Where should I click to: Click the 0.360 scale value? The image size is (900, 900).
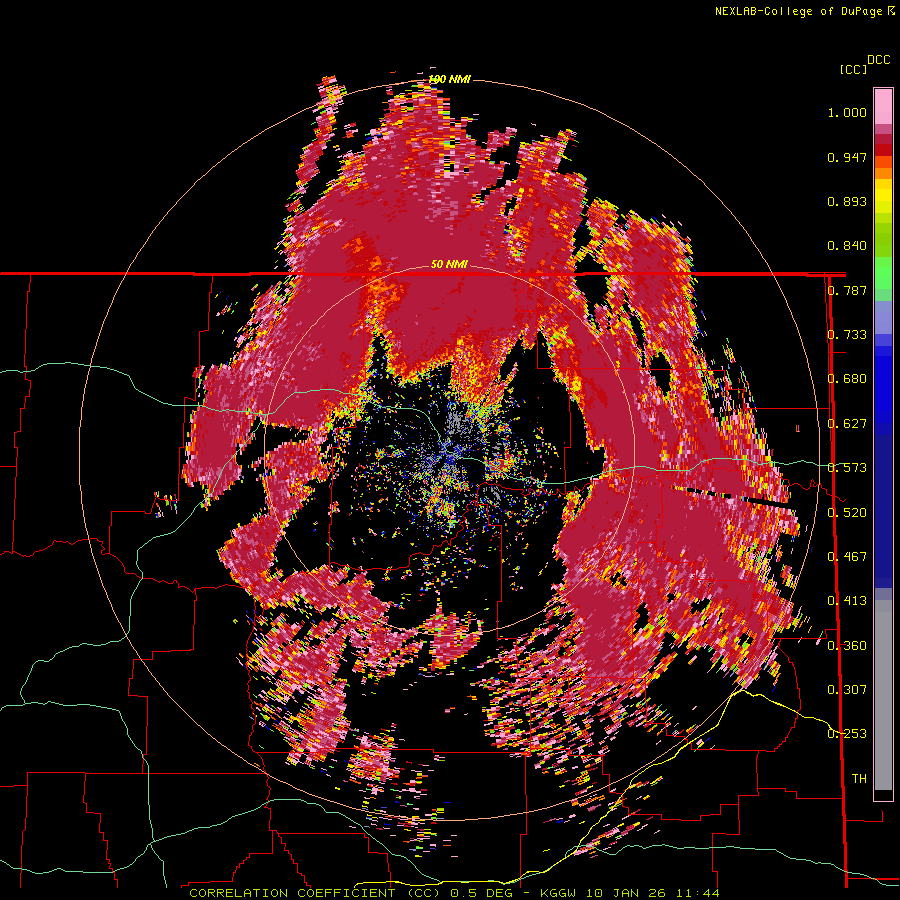point(847,646)
